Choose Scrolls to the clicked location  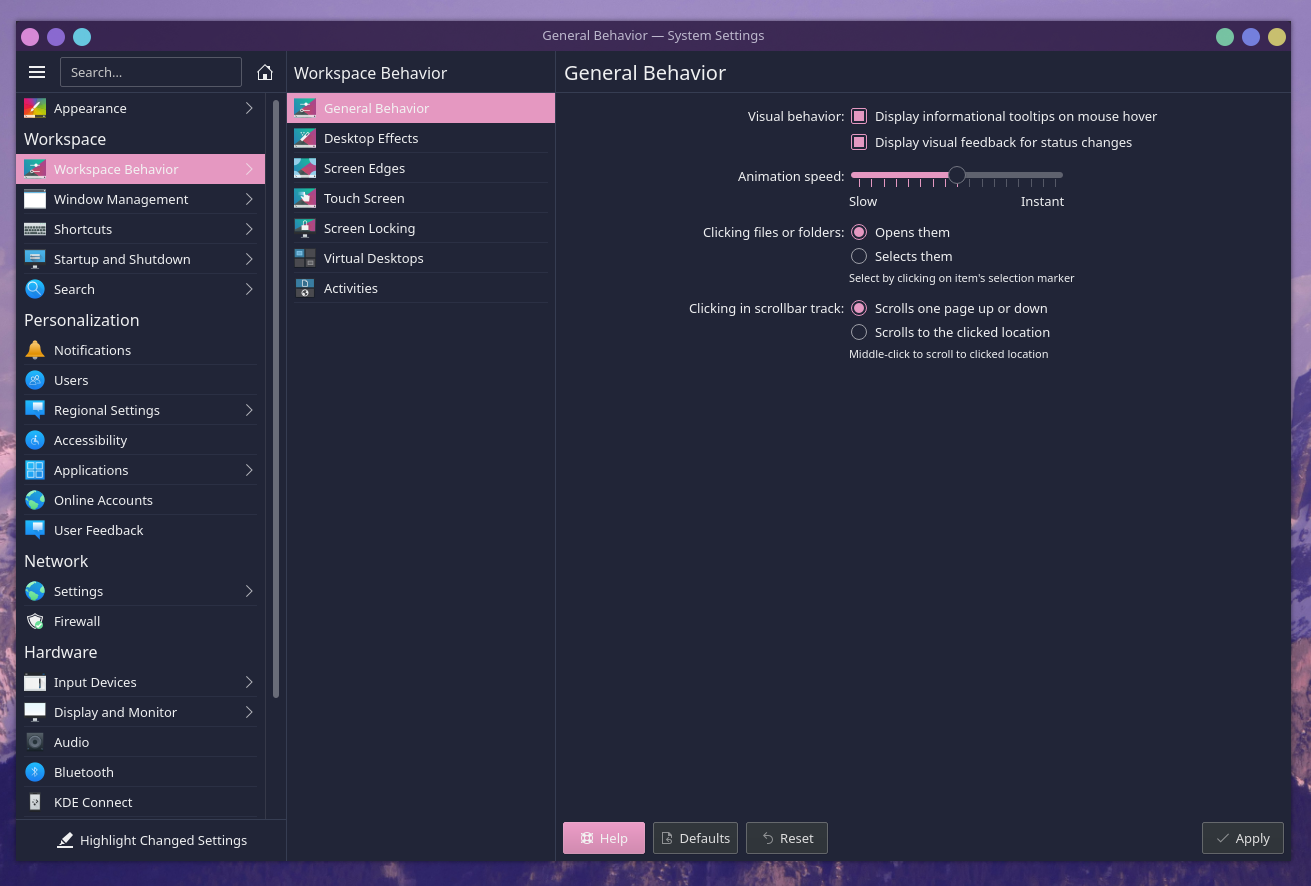click(859, 332)
